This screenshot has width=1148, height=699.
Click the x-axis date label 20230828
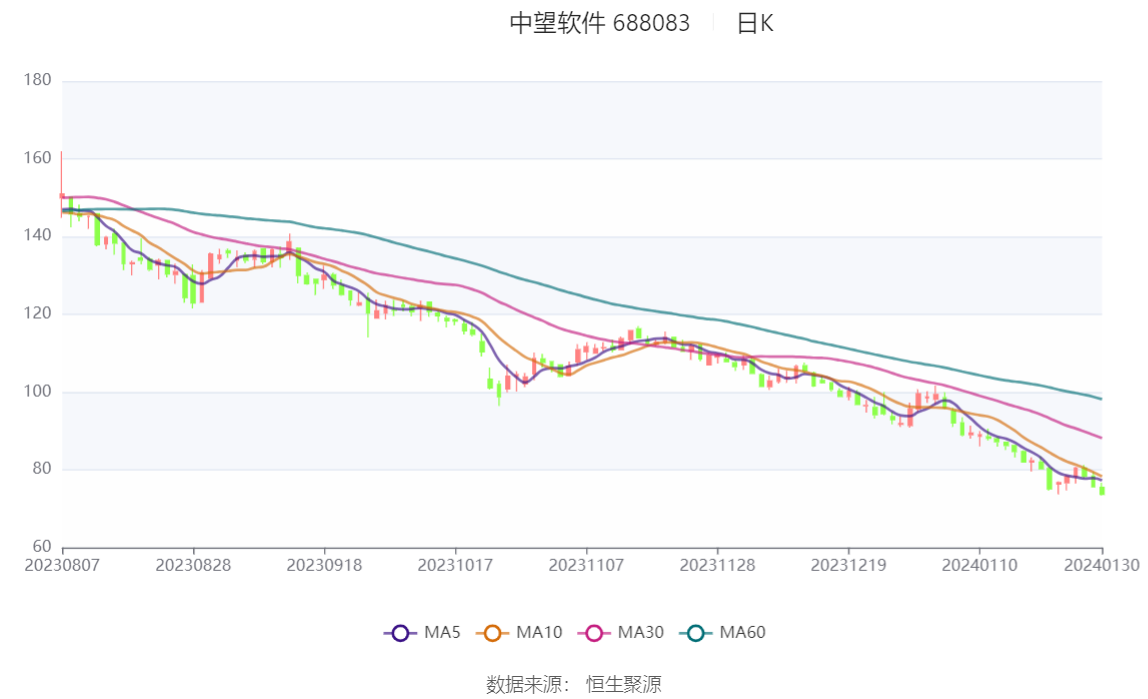click(193, 566)
